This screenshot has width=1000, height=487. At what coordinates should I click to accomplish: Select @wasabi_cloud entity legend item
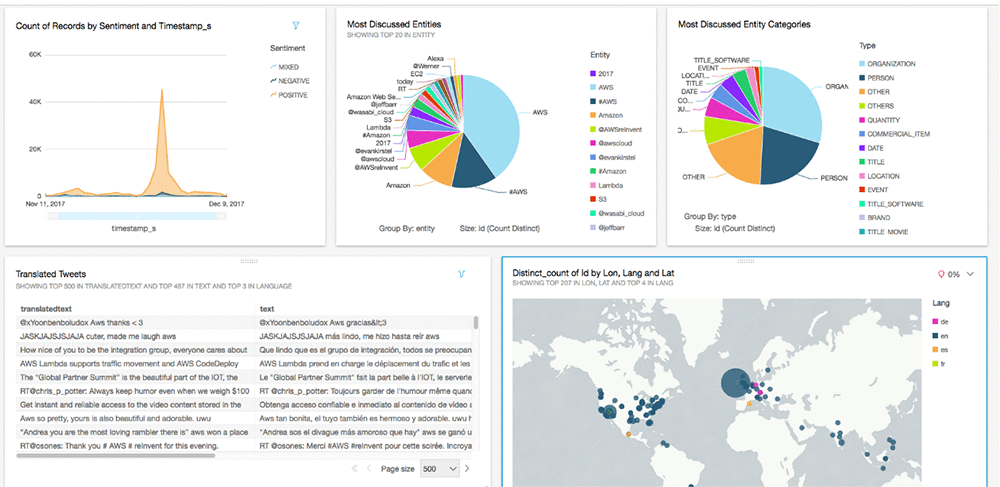tap(616, 214)
